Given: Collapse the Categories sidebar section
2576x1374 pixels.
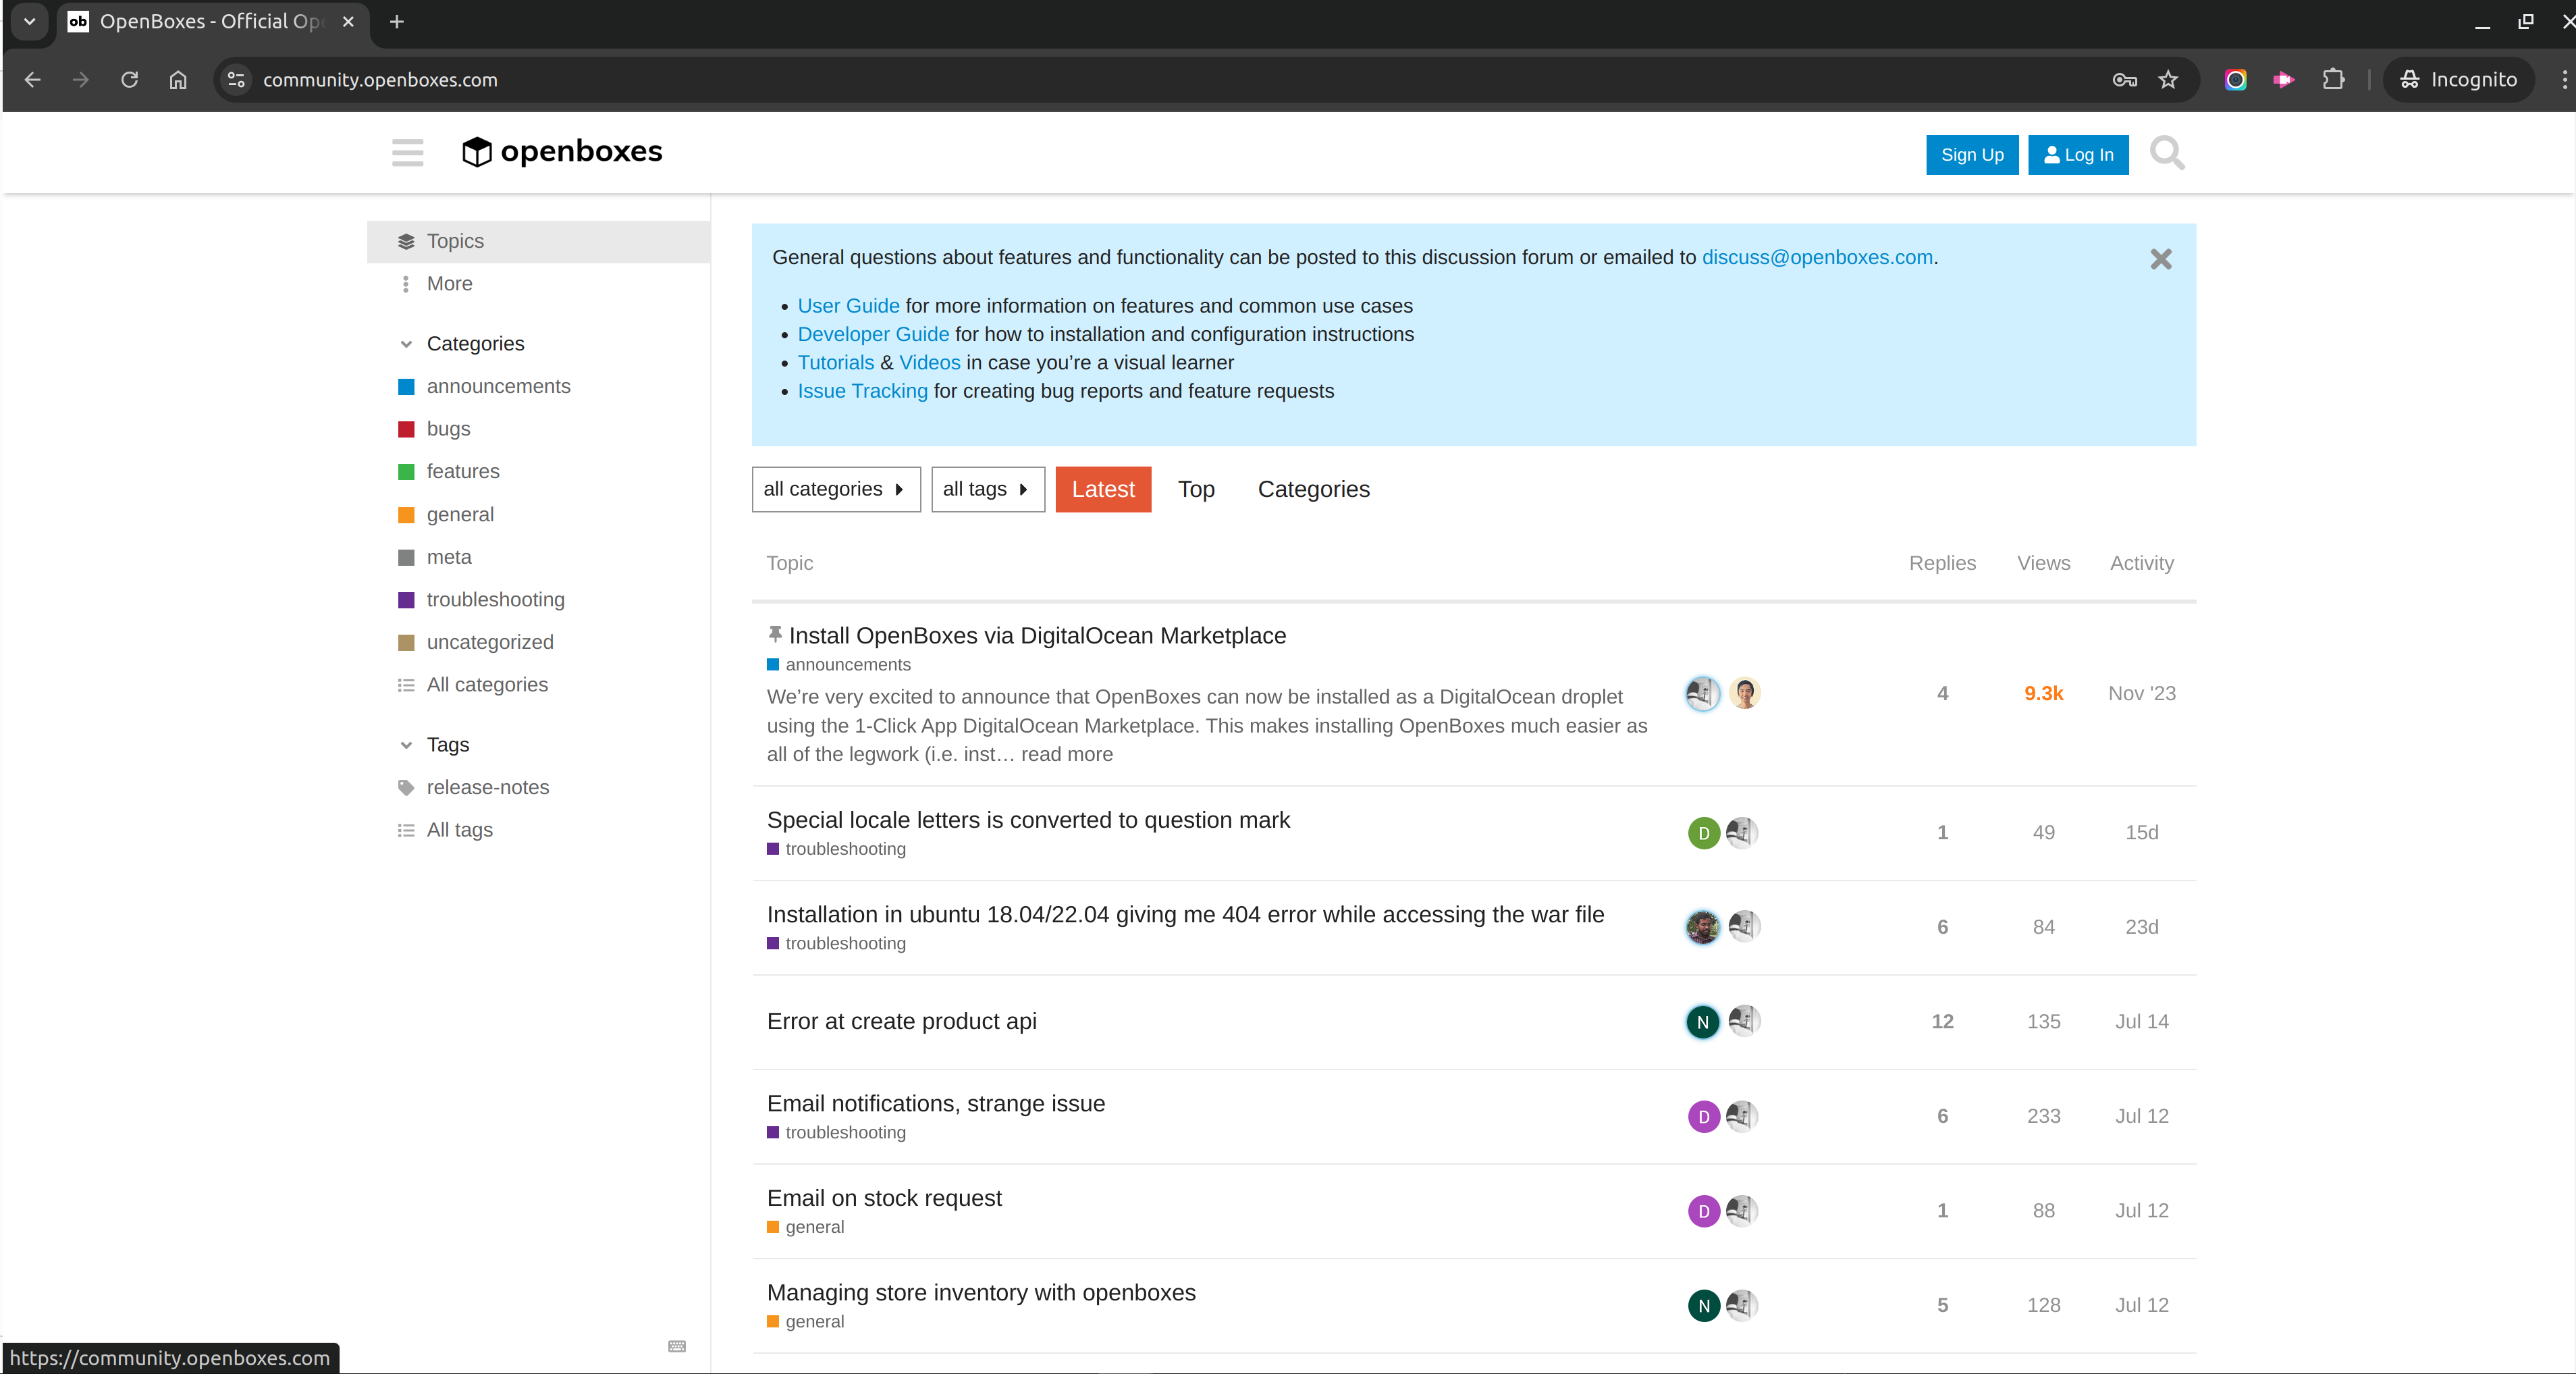Looking at the screenshot, I should pyautogui.click(x=406, y=344).
